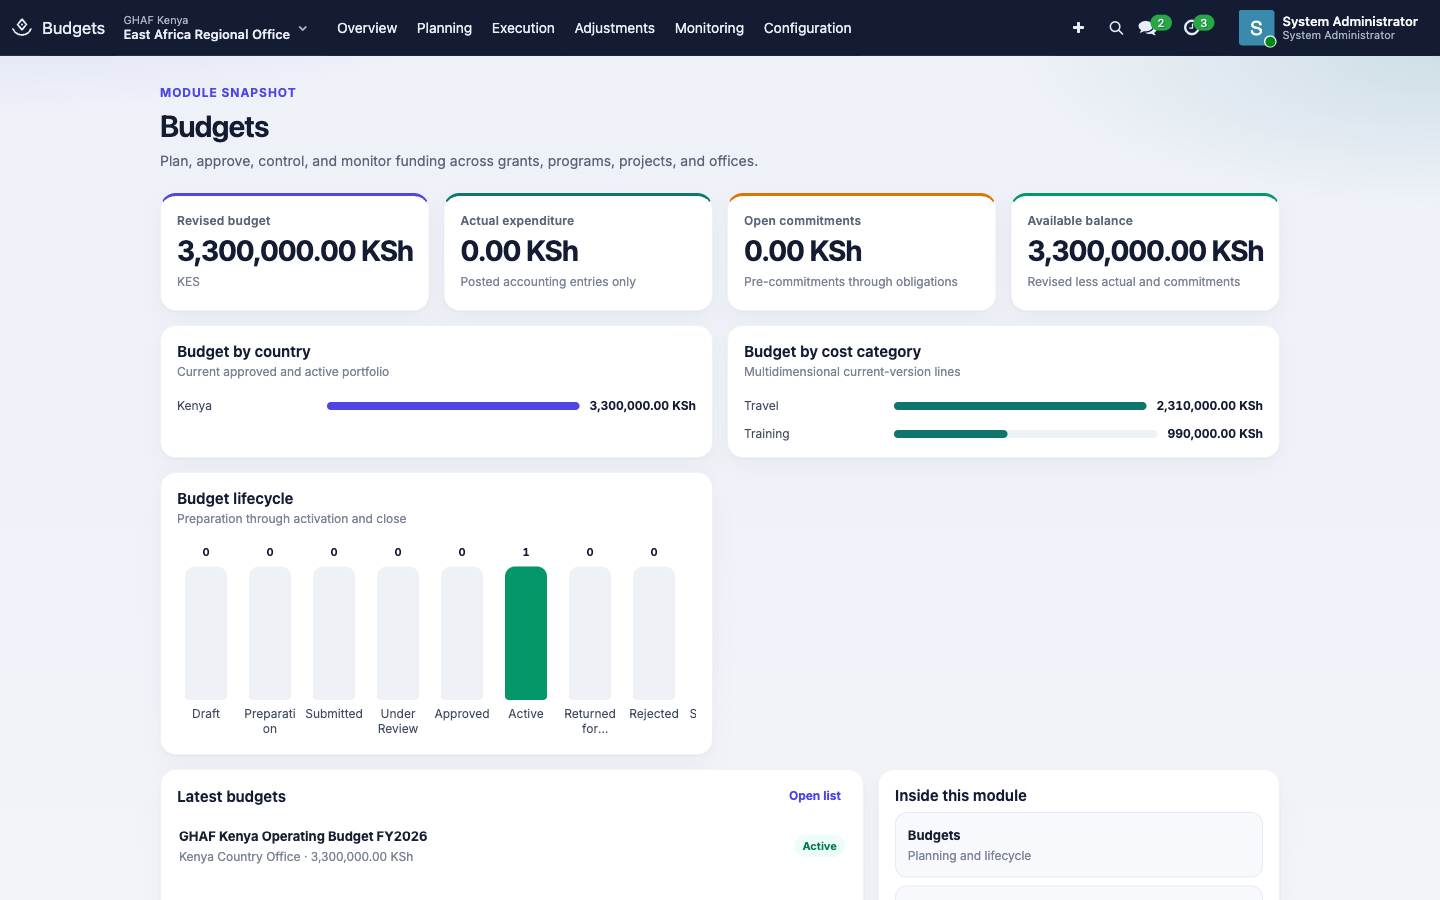Image resolution: width=1440 pixels, height=900 pixels.
Task: Click the green Active lifecycle bar
Action: pos(526,633)
